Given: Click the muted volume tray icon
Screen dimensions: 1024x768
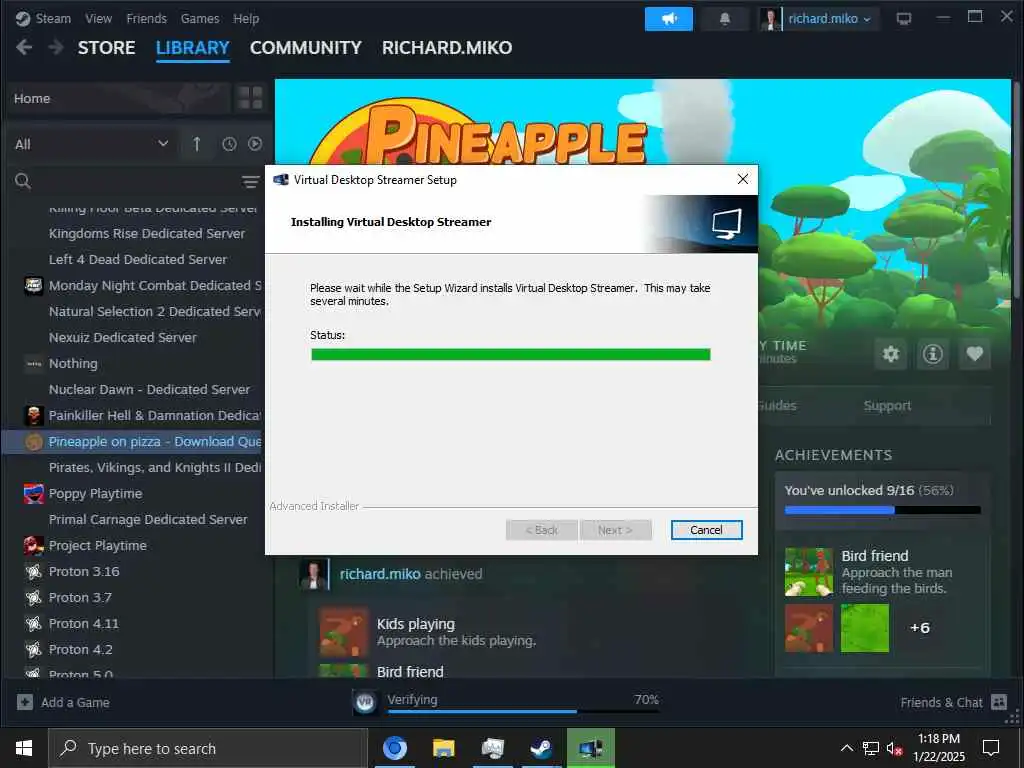Looking at the screenshot, I should pyautogui.click(x=894, y=748).
